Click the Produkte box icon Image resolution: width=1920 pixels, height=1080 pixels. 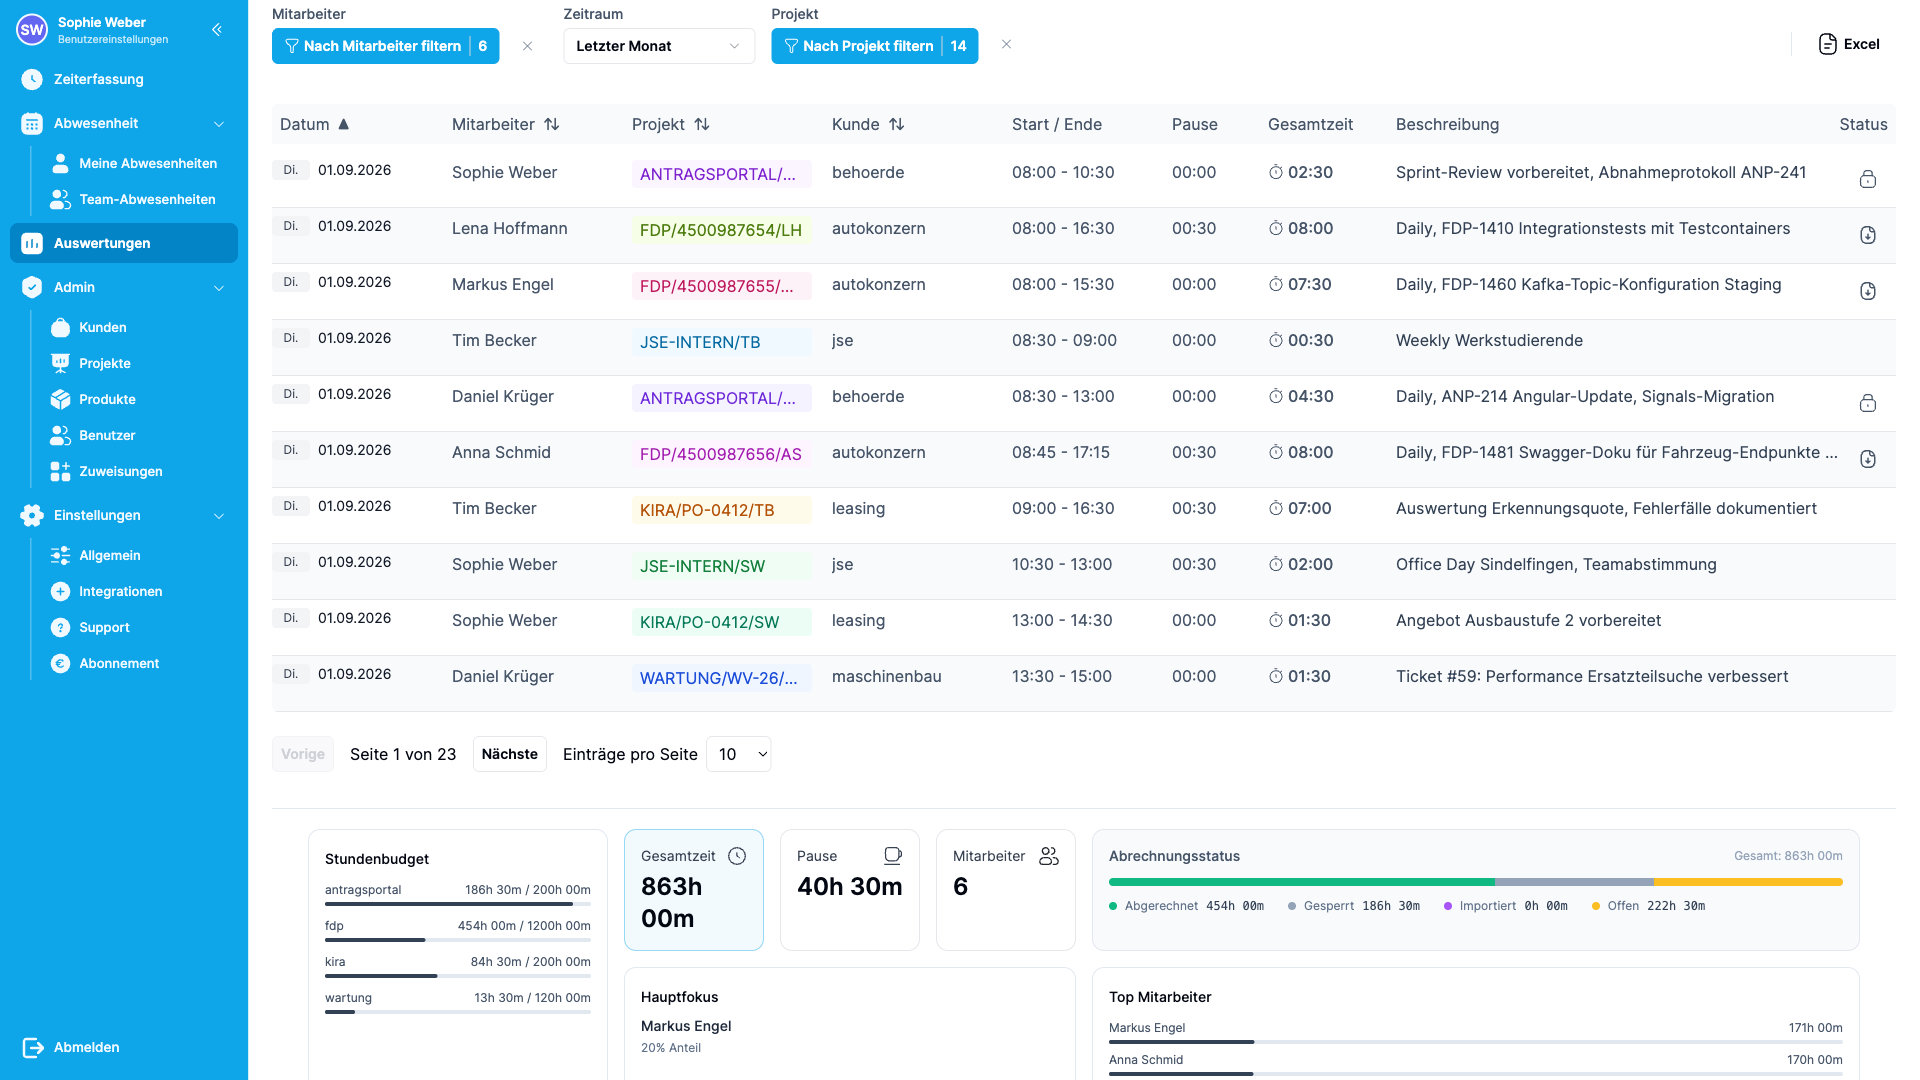[x=60, y=399]
